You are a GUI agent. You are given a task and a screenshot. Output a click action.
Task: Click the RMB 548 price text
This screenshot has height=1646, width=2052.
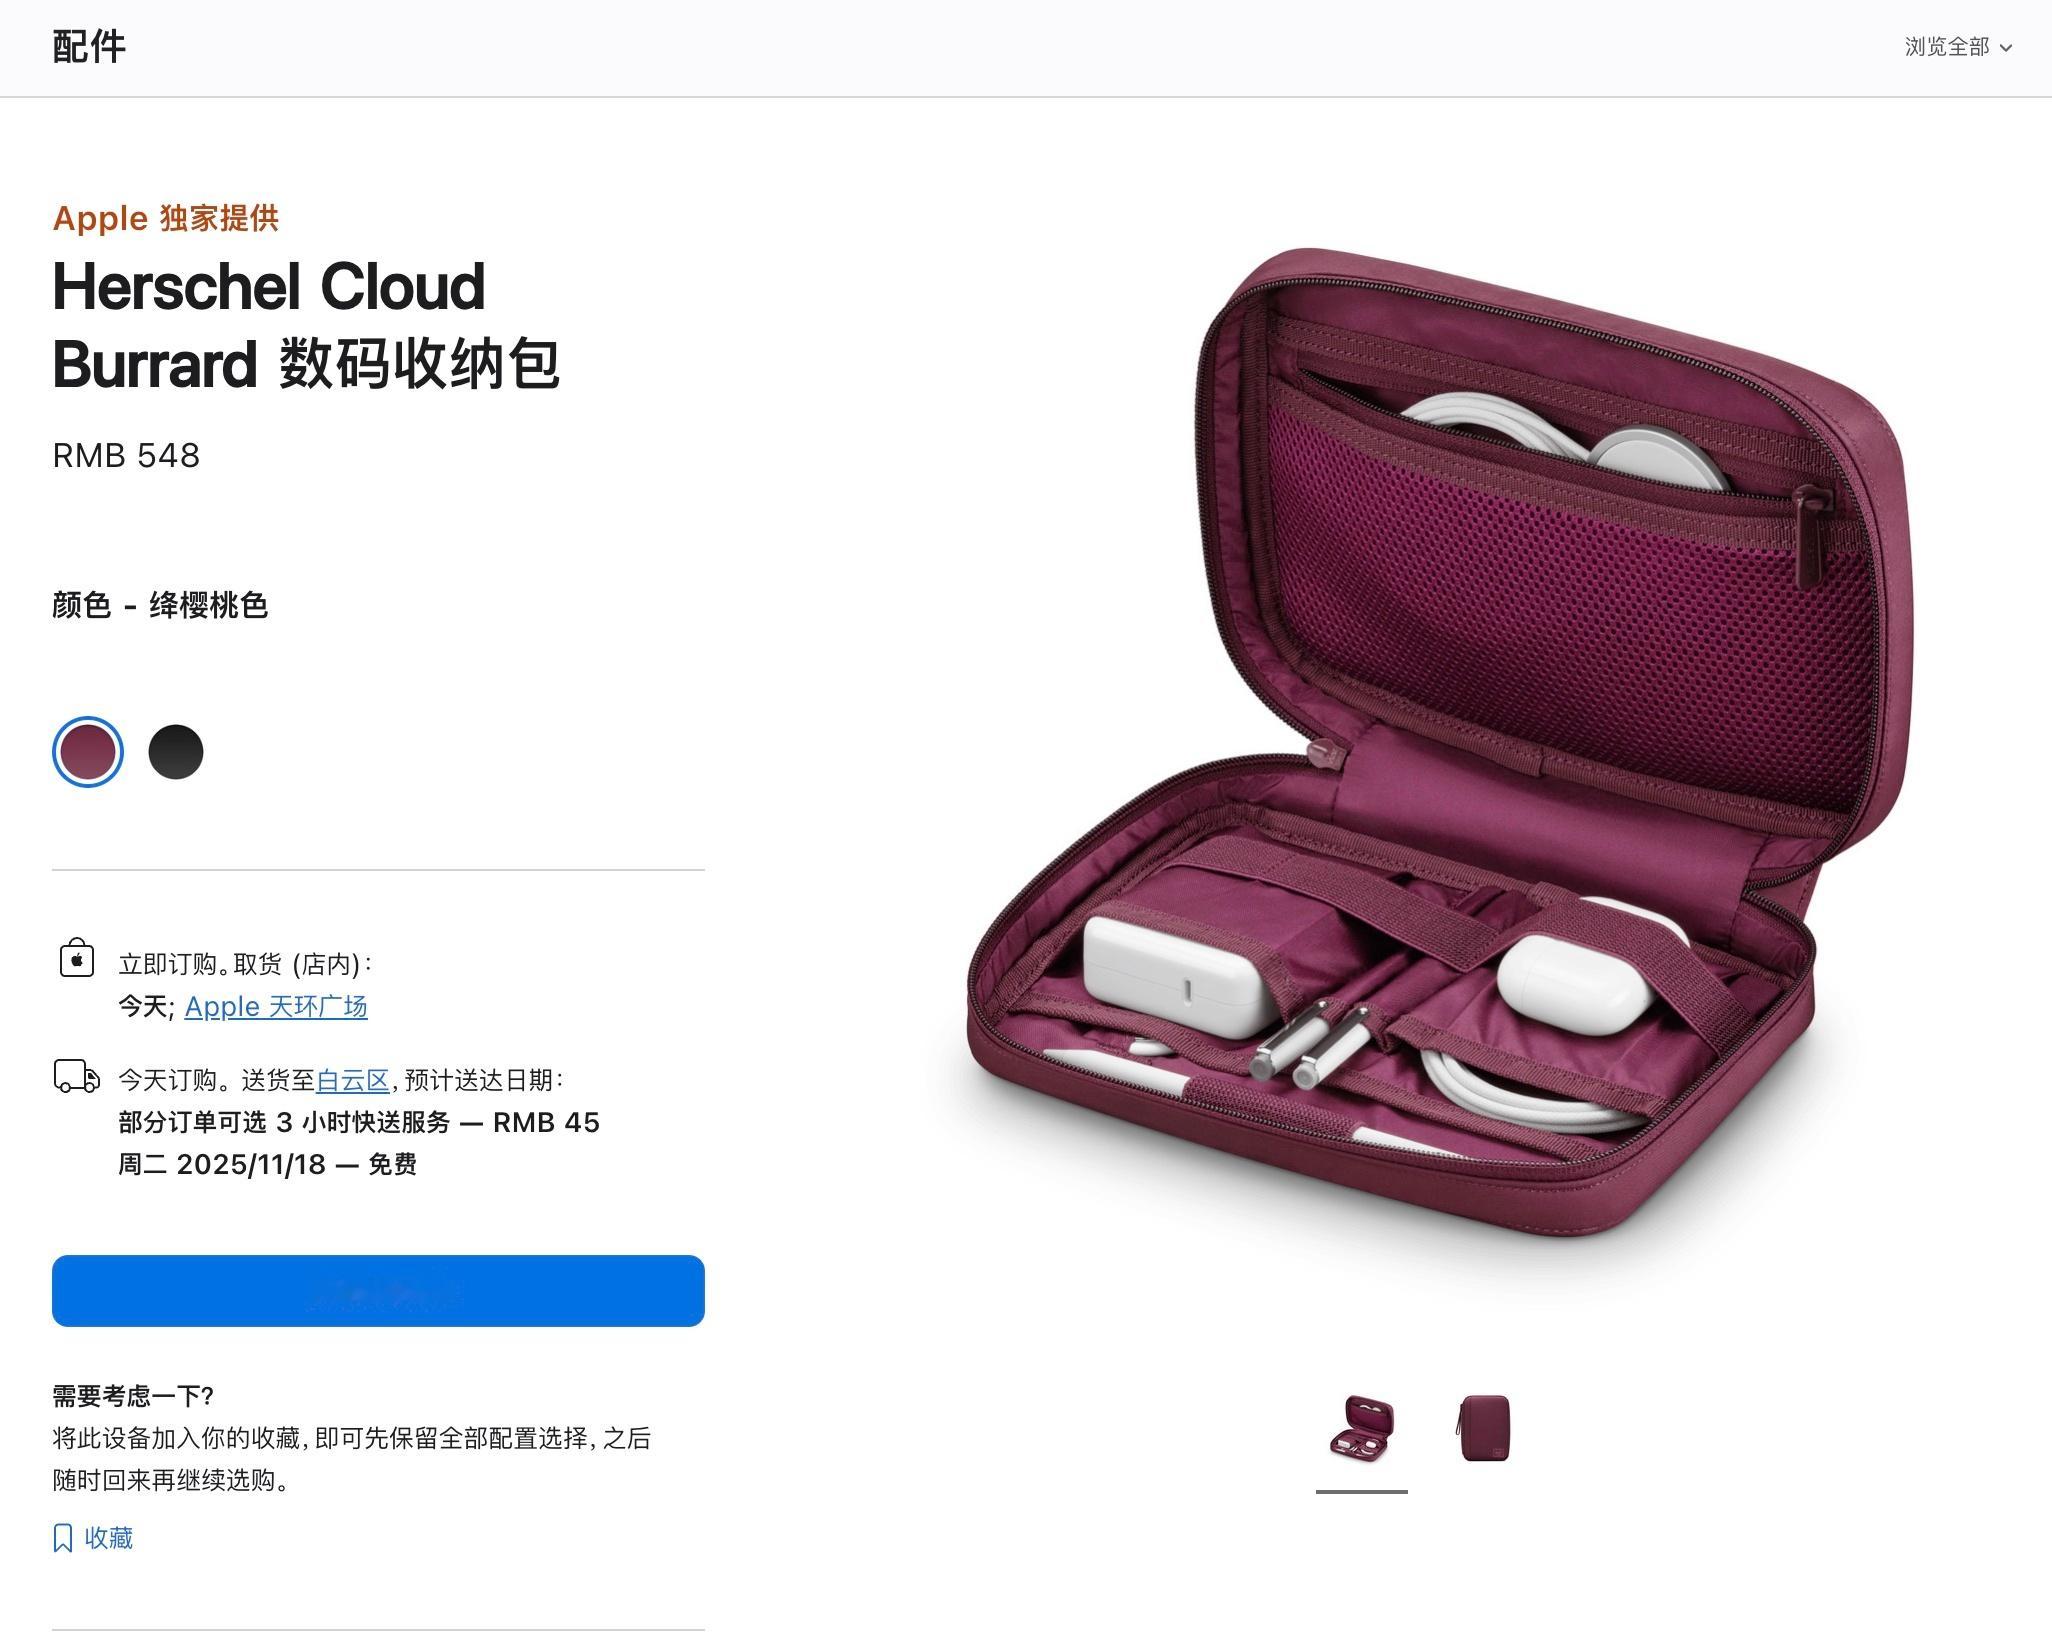point(126,456)
